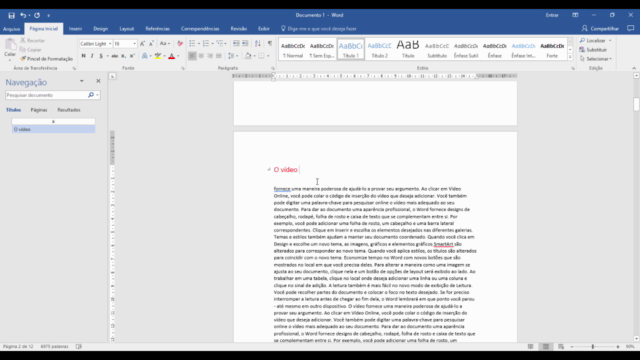Toggle strikethrough formatting (abc)
Image resolution: width=640 pixels, height=360 pixels.
tap(115, 56)
